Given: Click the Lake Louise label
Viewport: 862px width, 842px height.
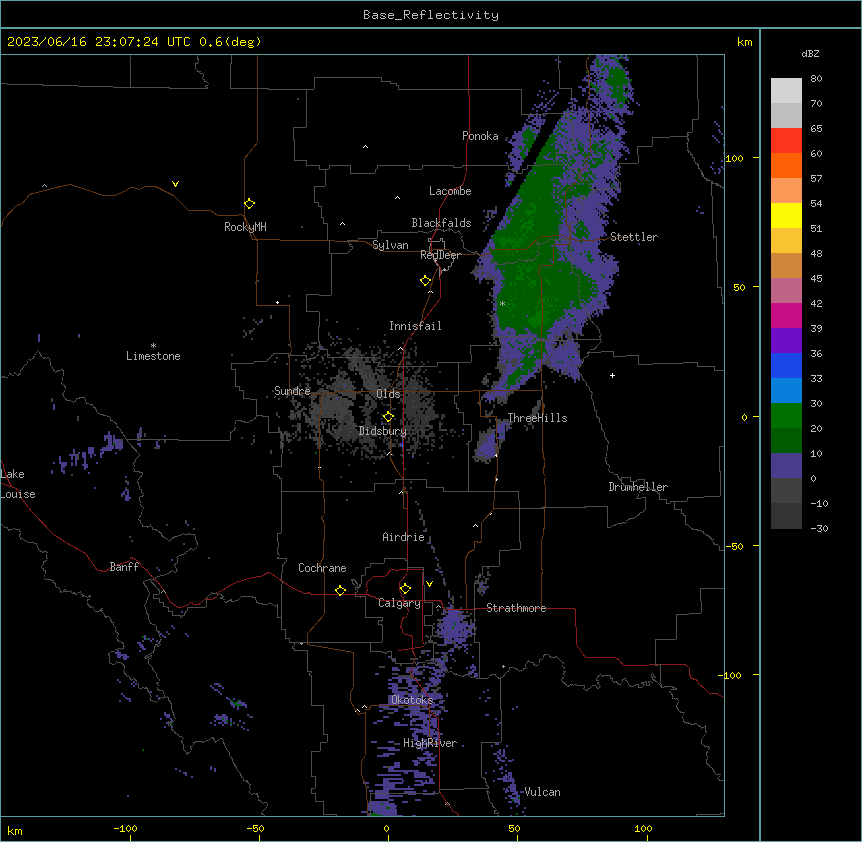Looking at the screenshot, I should [18, 484].
